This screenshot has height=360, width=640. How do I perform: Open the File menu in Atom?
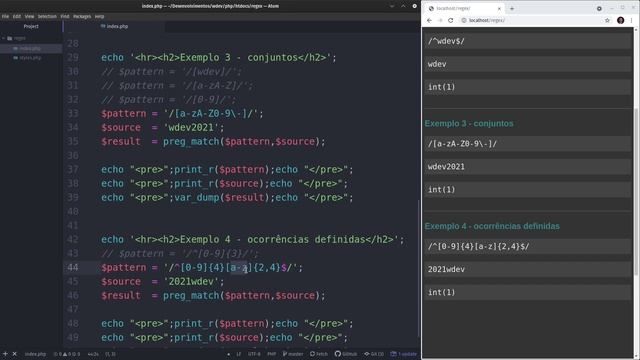coord(5,16)
